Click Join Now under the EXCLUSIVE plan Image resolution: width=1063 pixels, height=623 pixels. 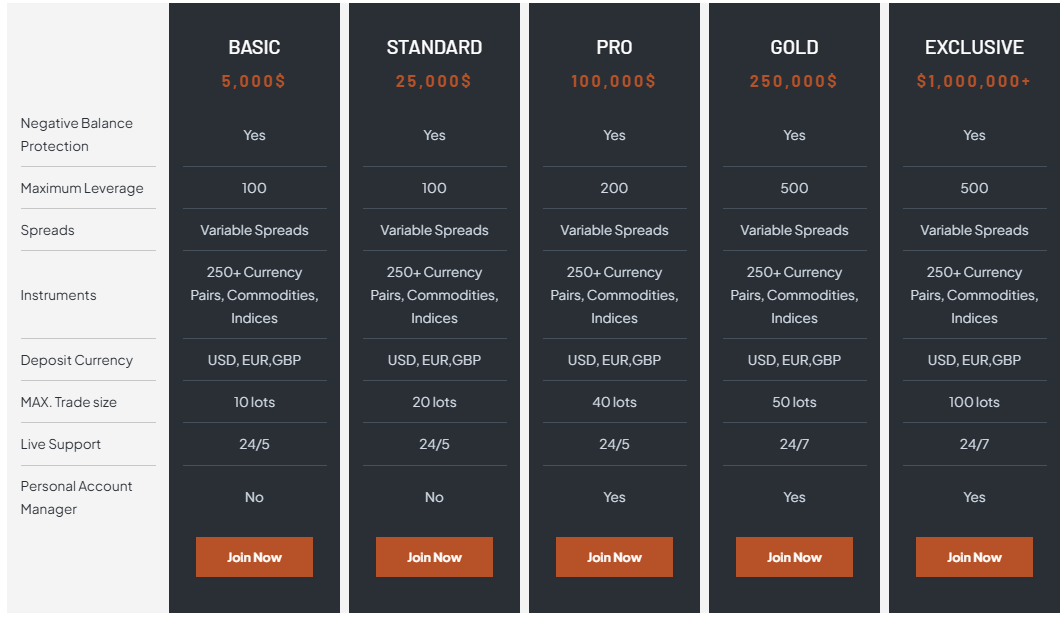coord(974,557)
